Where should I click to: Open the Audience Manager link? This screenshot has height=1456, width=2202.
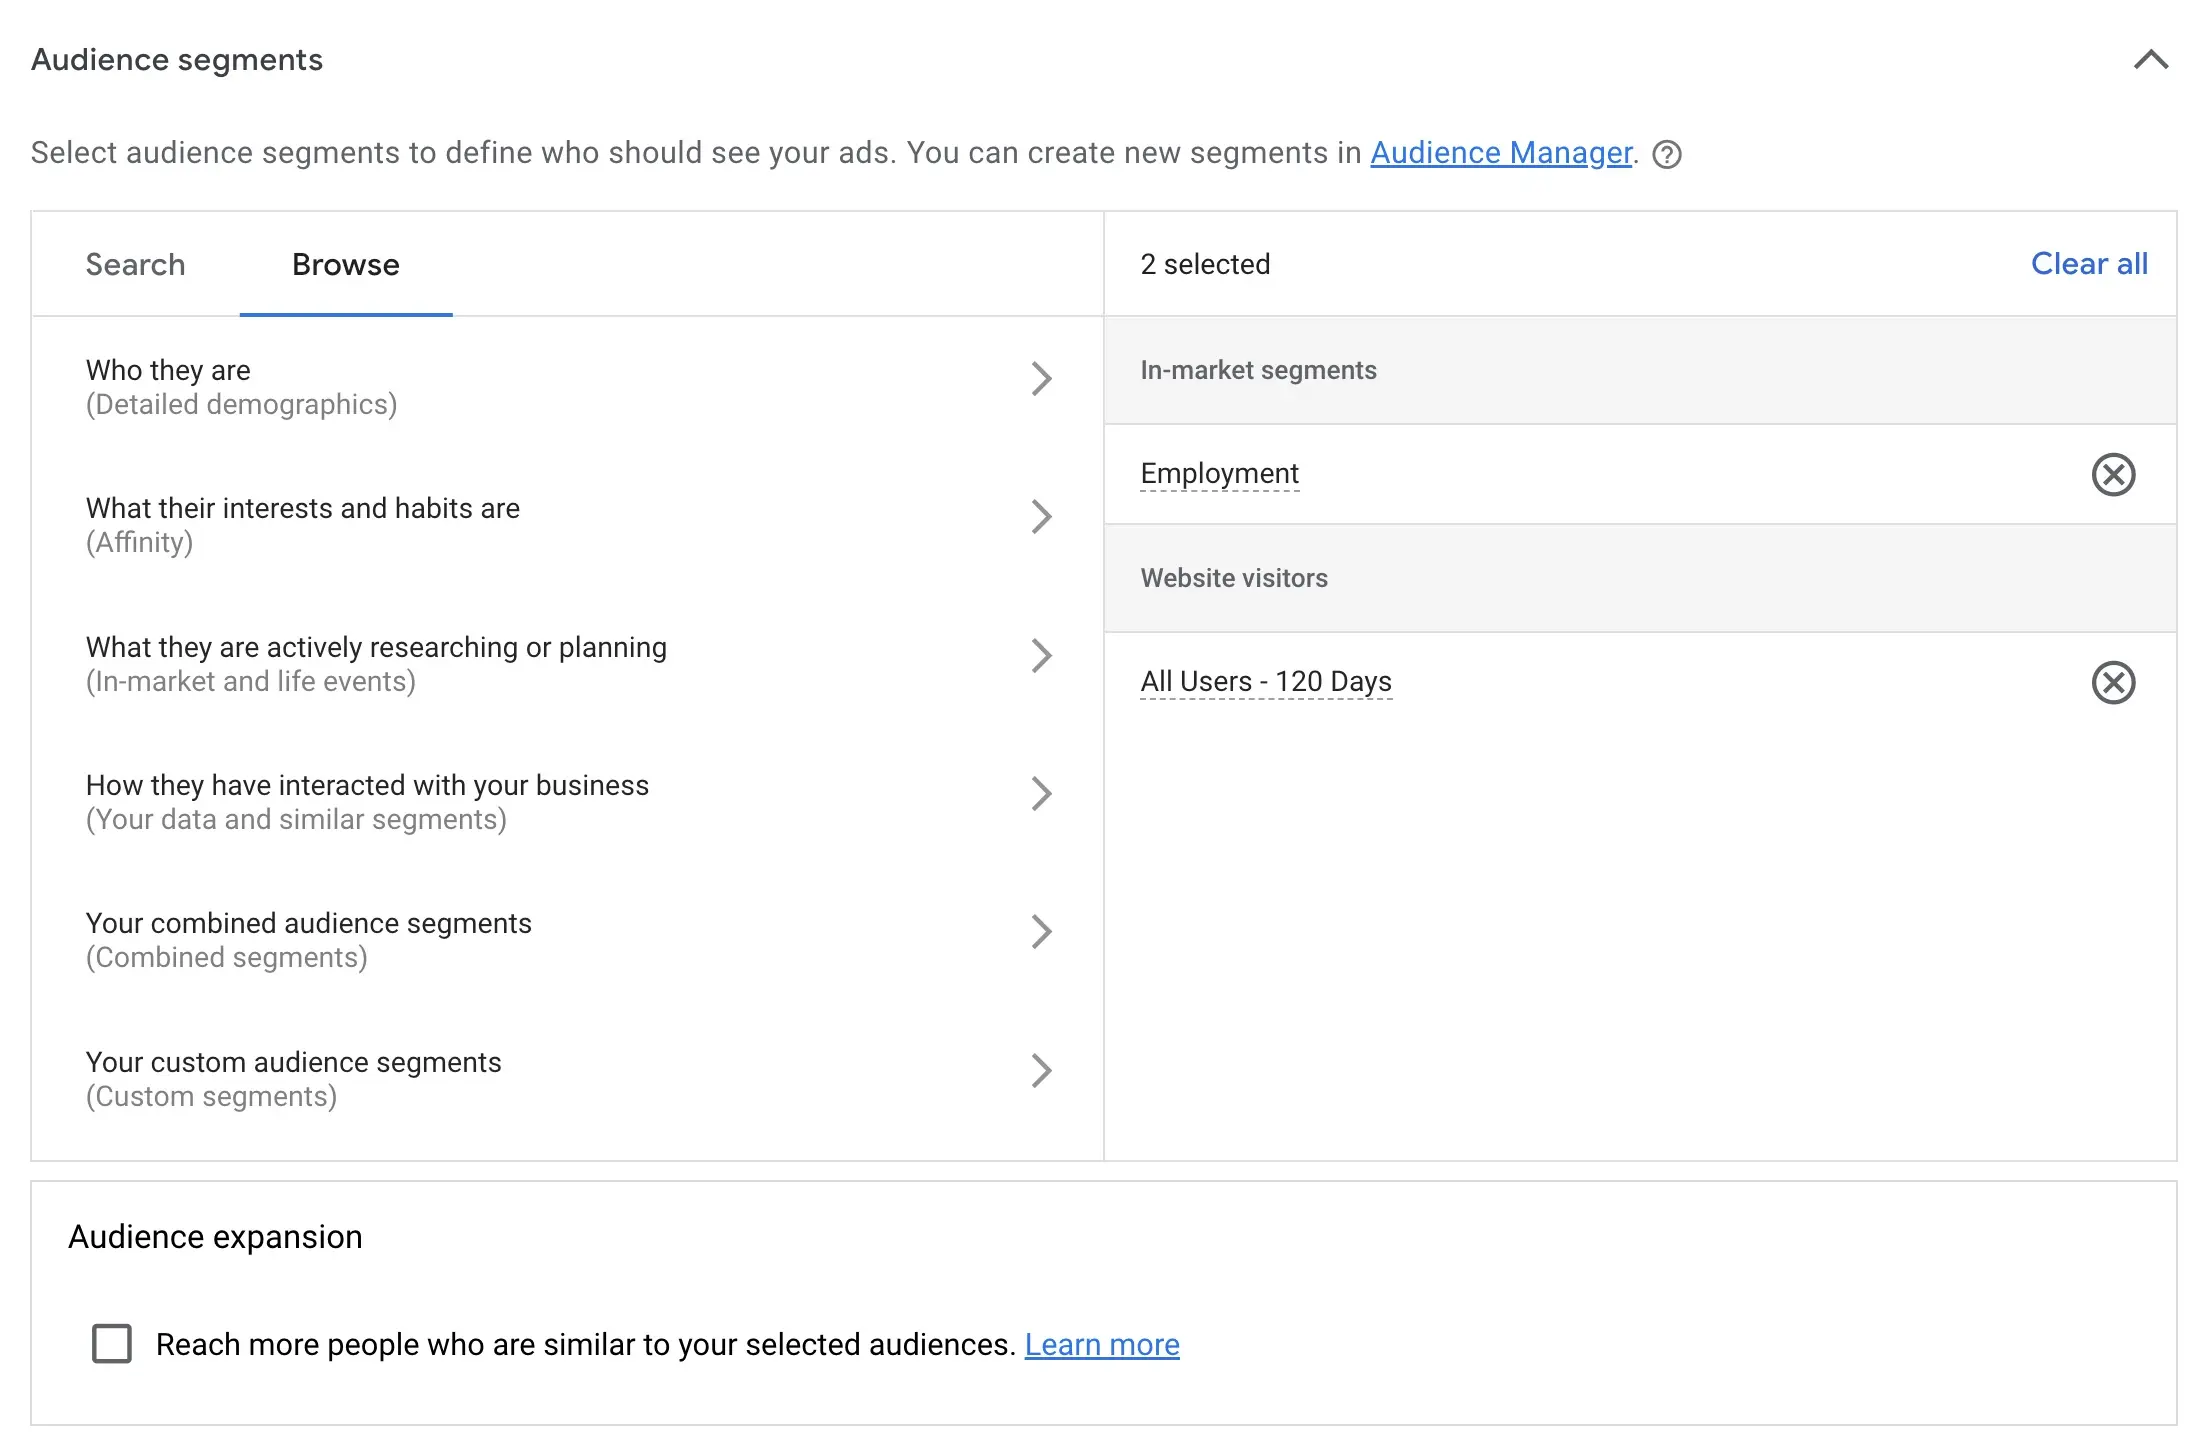[1500, 153]
